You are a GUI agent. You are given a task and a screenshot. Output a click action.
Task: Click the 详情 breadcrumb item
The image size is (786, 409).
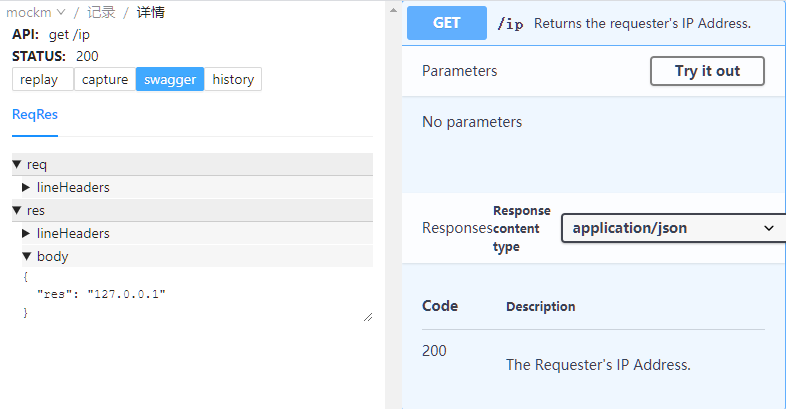[x=151, y=12]
